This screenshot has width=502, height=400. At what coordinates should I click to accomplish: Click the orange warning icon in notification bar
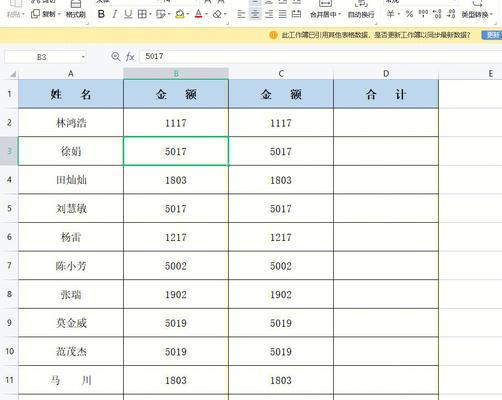point(273,35)
